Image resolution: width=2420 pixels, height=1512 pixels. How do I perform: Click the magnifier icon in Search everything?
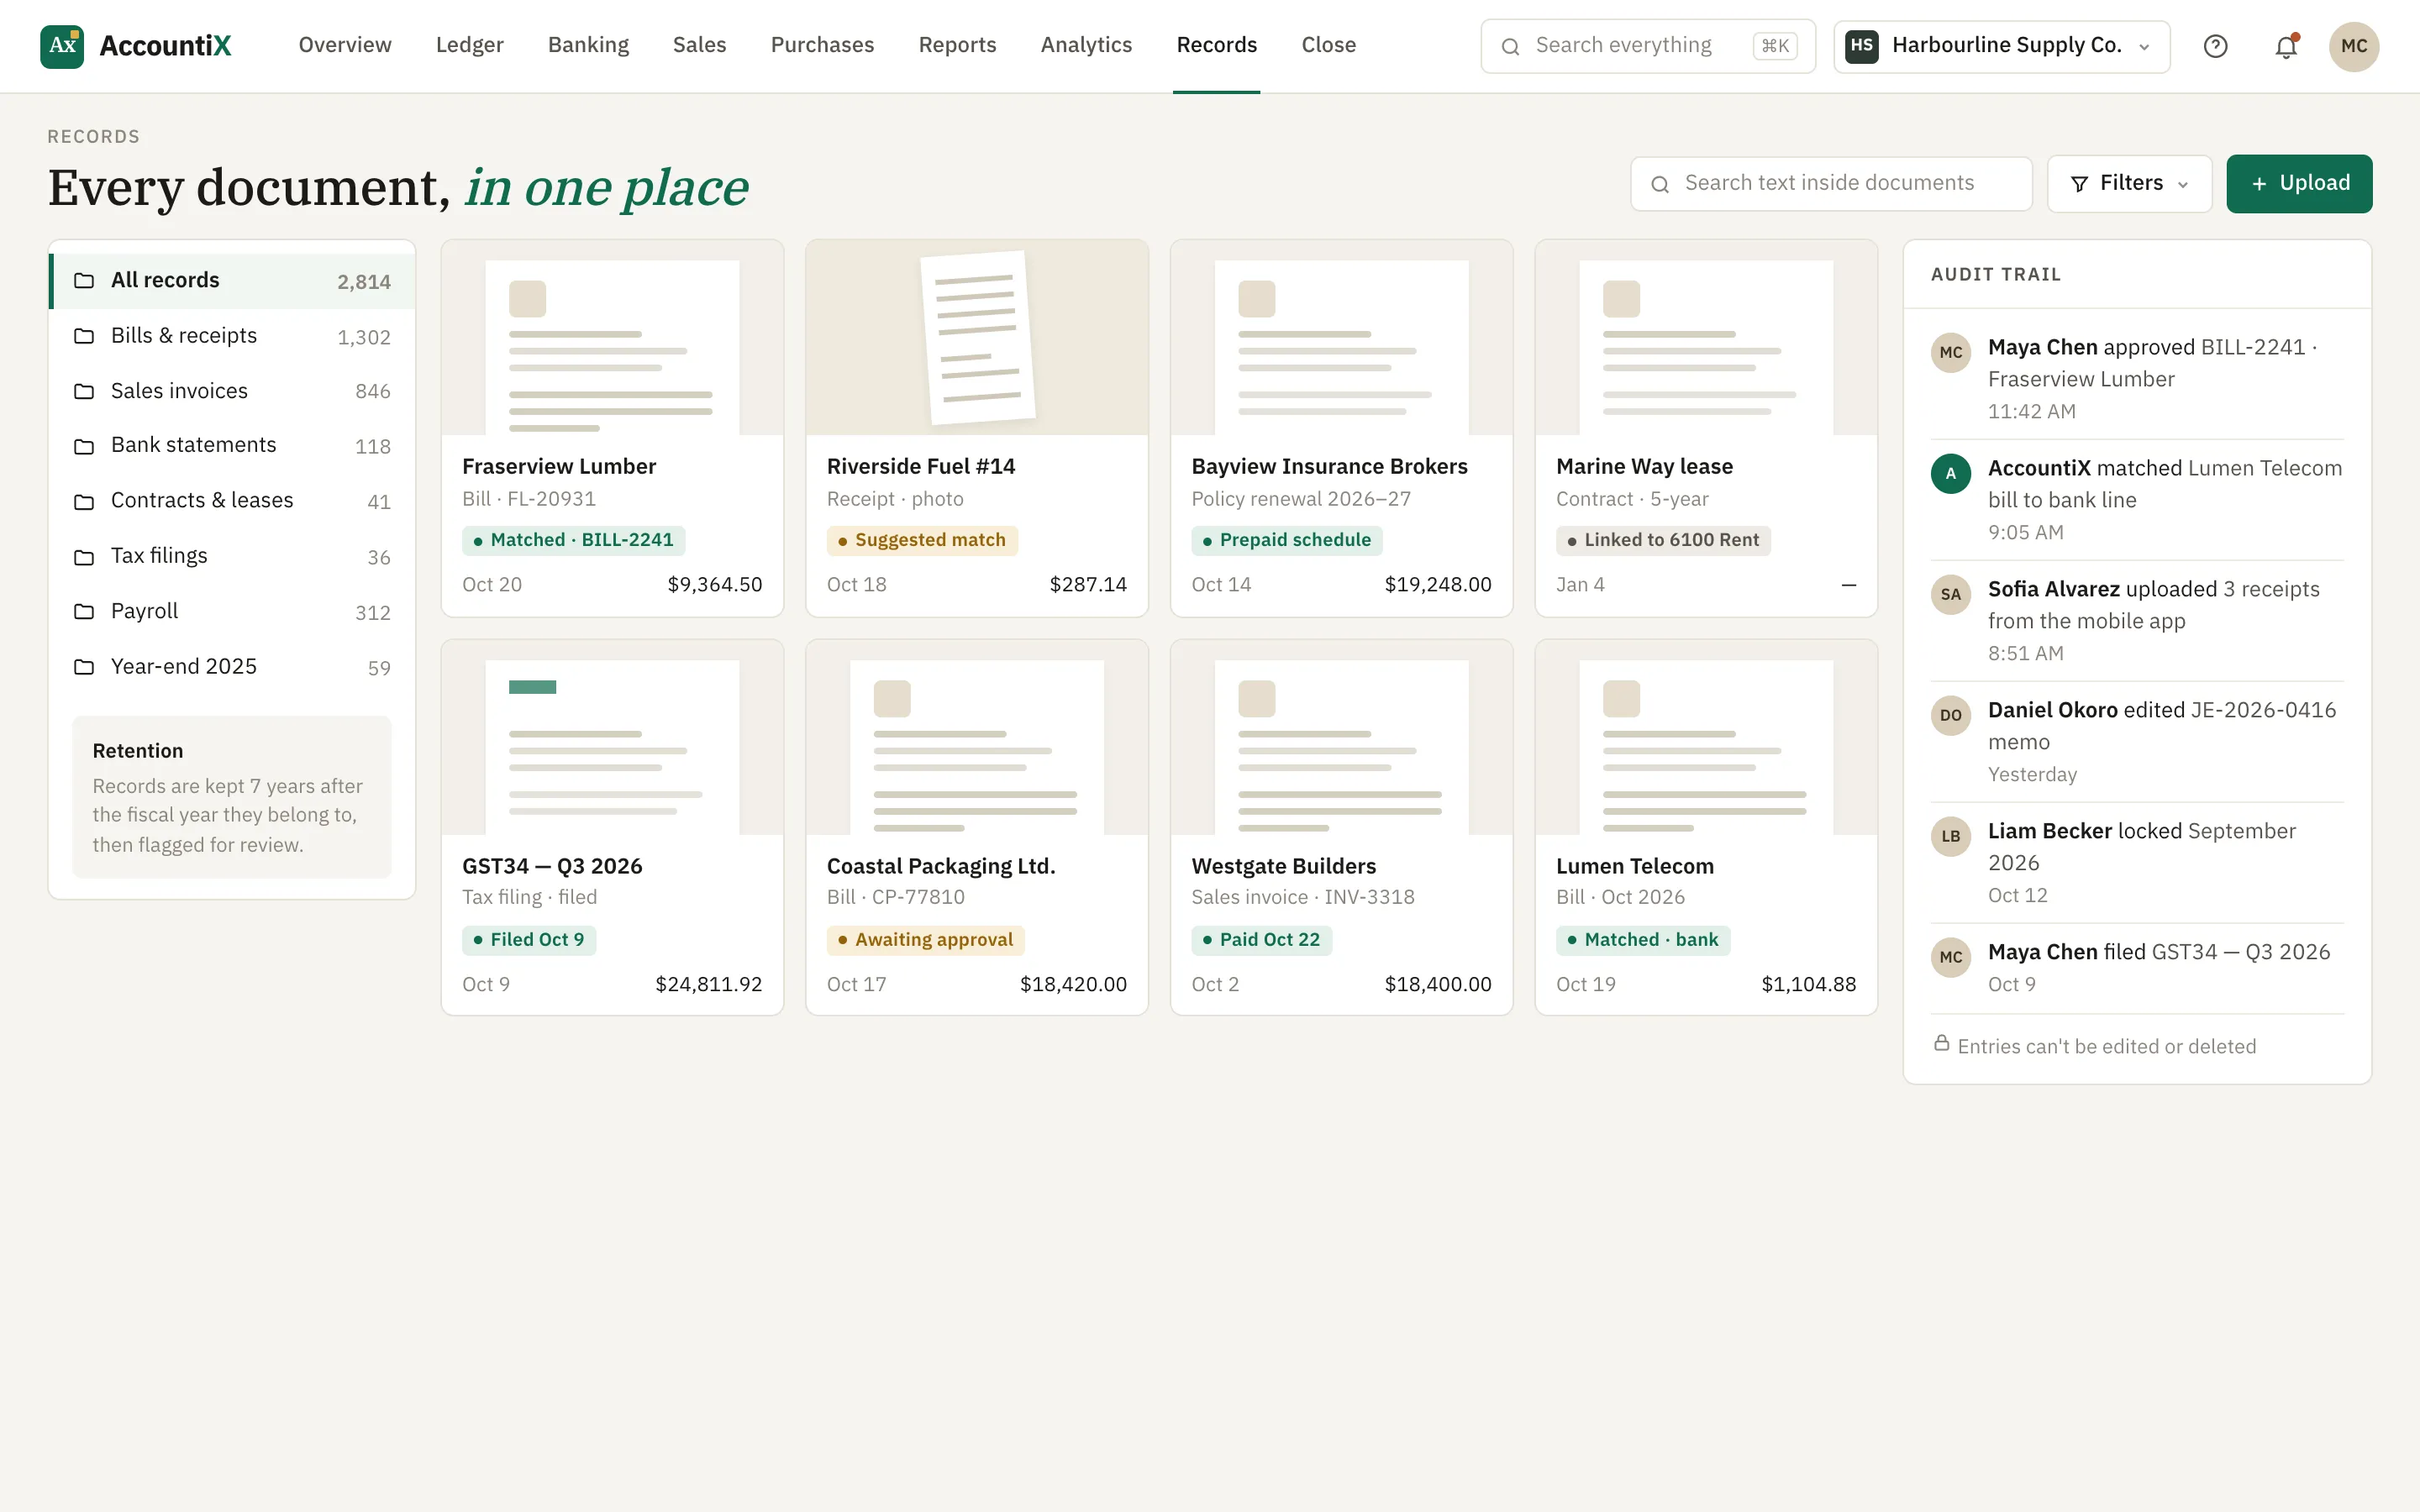[x=1511, y=46]
